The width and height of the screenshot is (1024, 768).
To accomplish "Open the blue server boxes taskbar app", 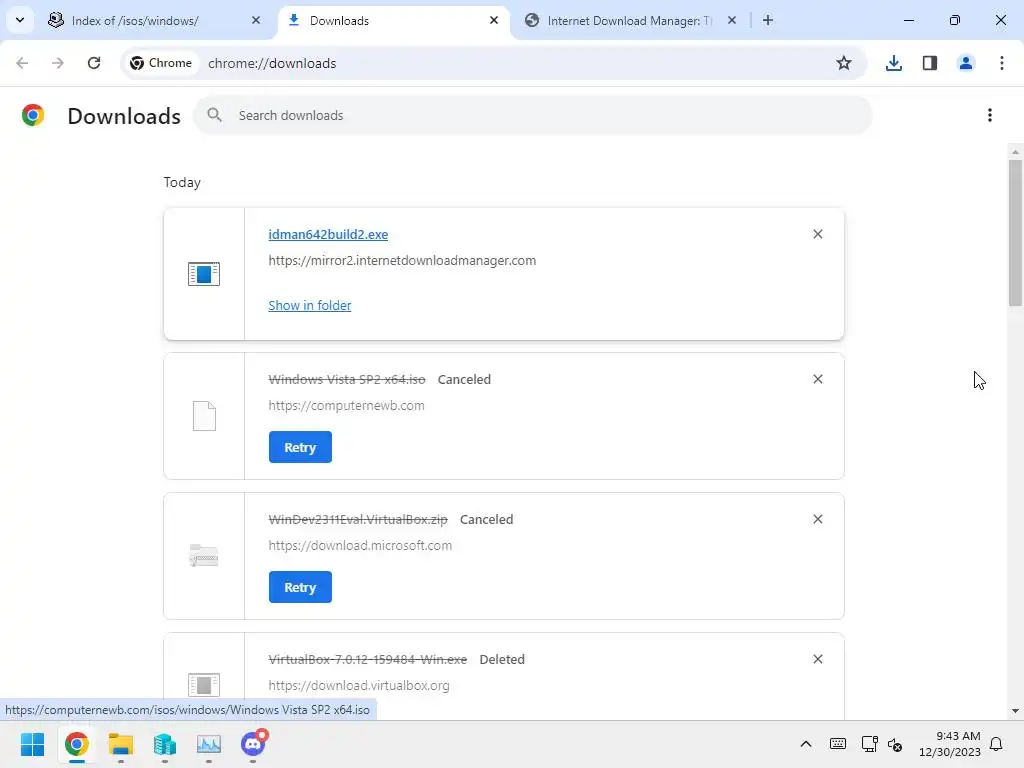I will (x=165, y=744).
